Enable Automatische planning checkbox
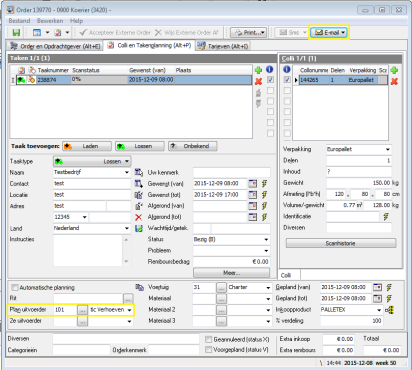 coord(15,287)
